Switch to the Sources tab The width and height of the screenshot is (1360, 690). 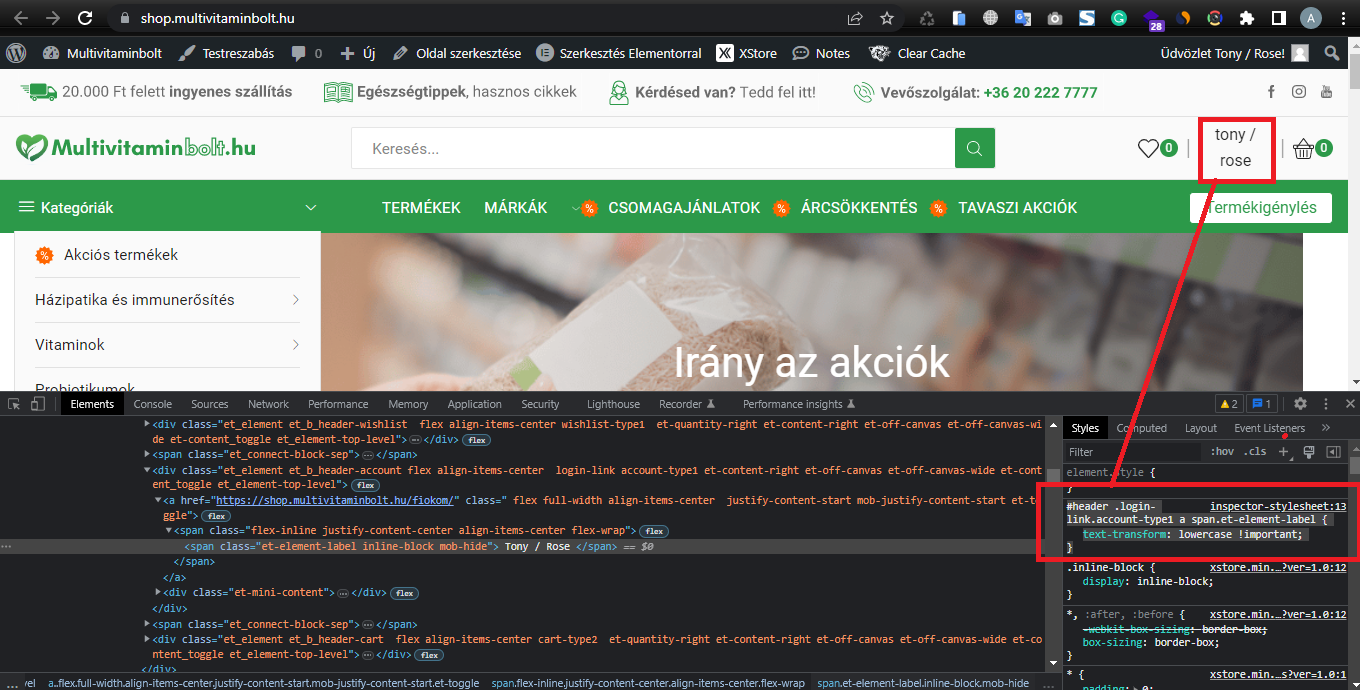click(x=210, y=404)
